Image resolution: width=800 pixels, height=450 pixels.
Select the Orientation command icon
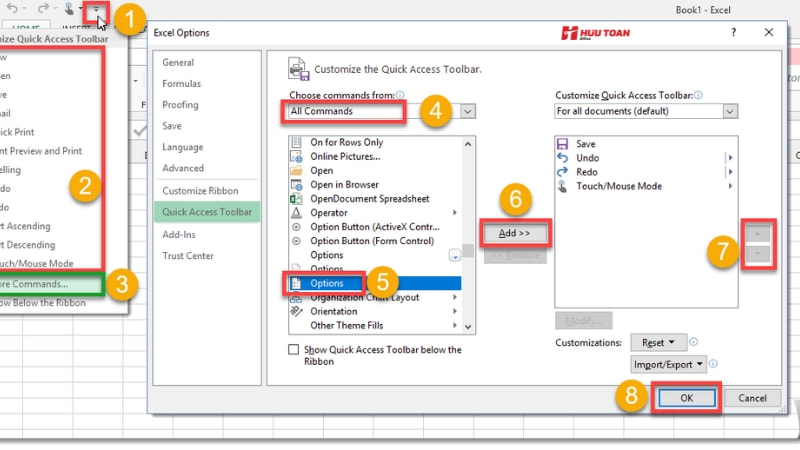296,311
